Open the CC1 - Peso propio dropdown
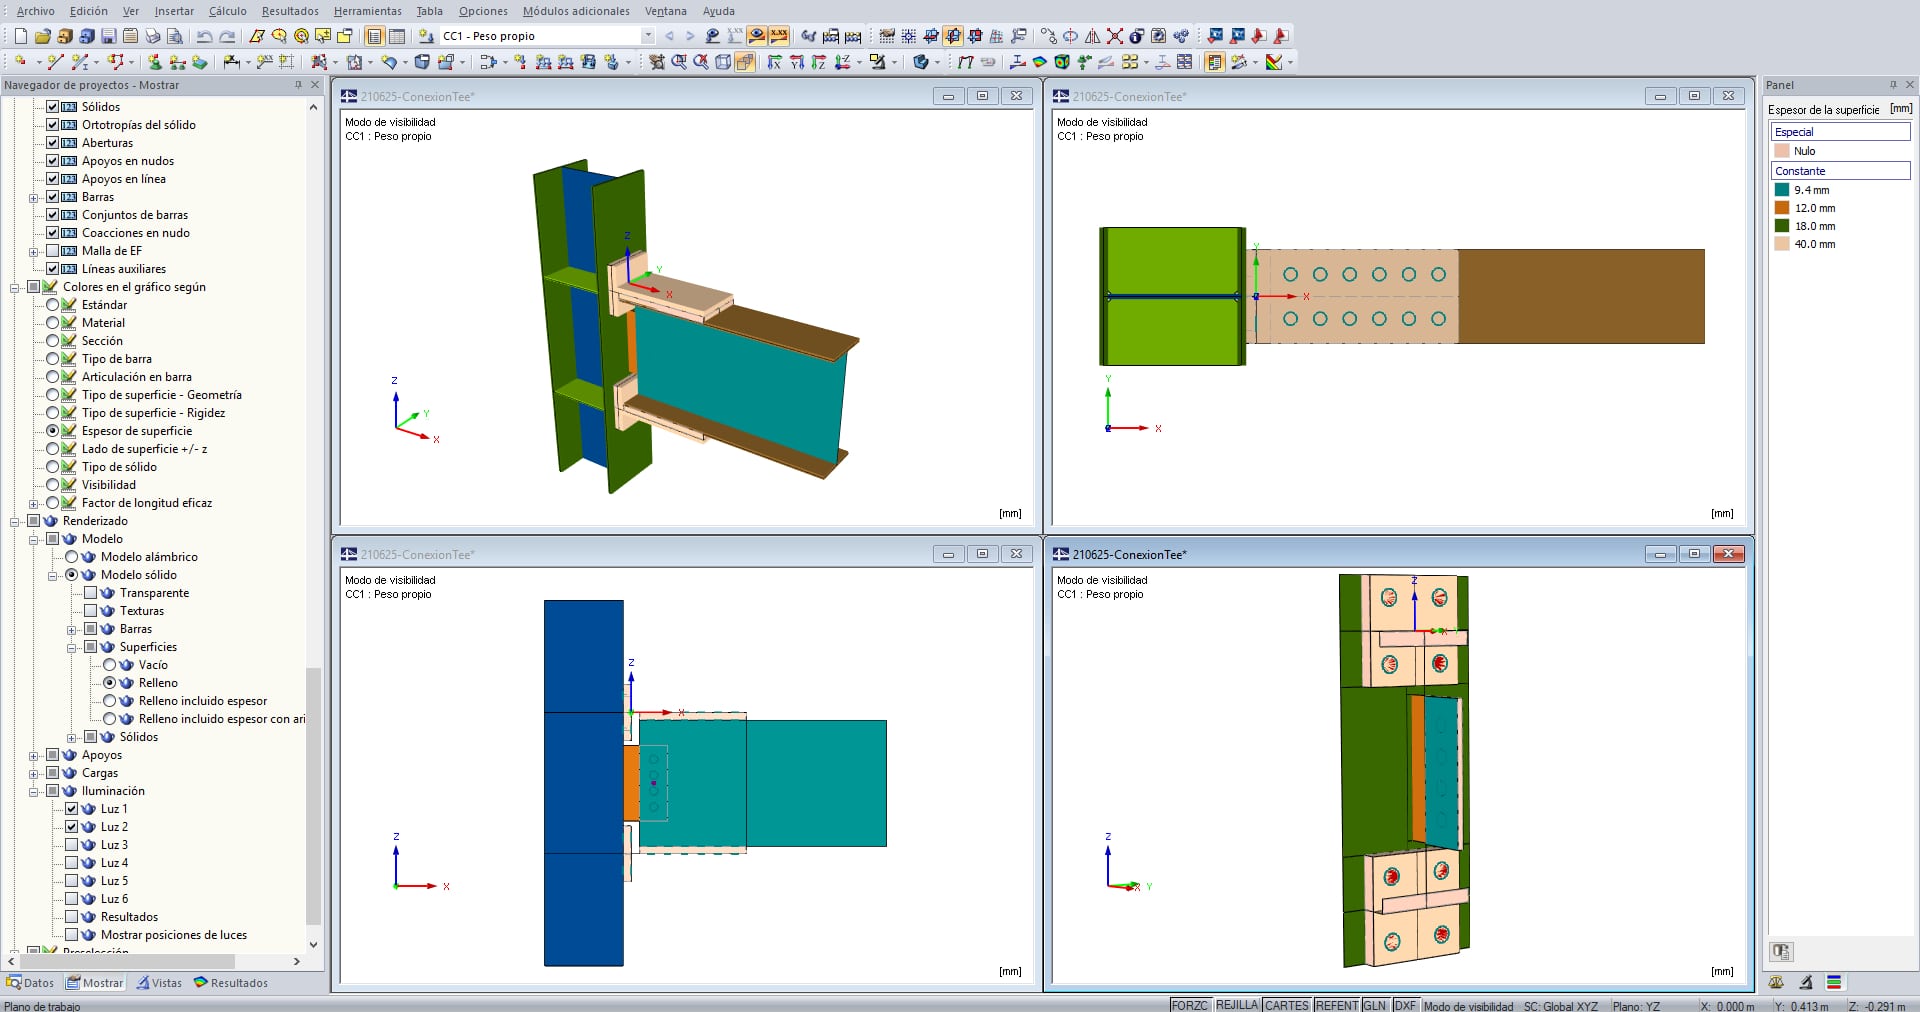Viewport: 1920px width, 1012px height. coord(647,36)
